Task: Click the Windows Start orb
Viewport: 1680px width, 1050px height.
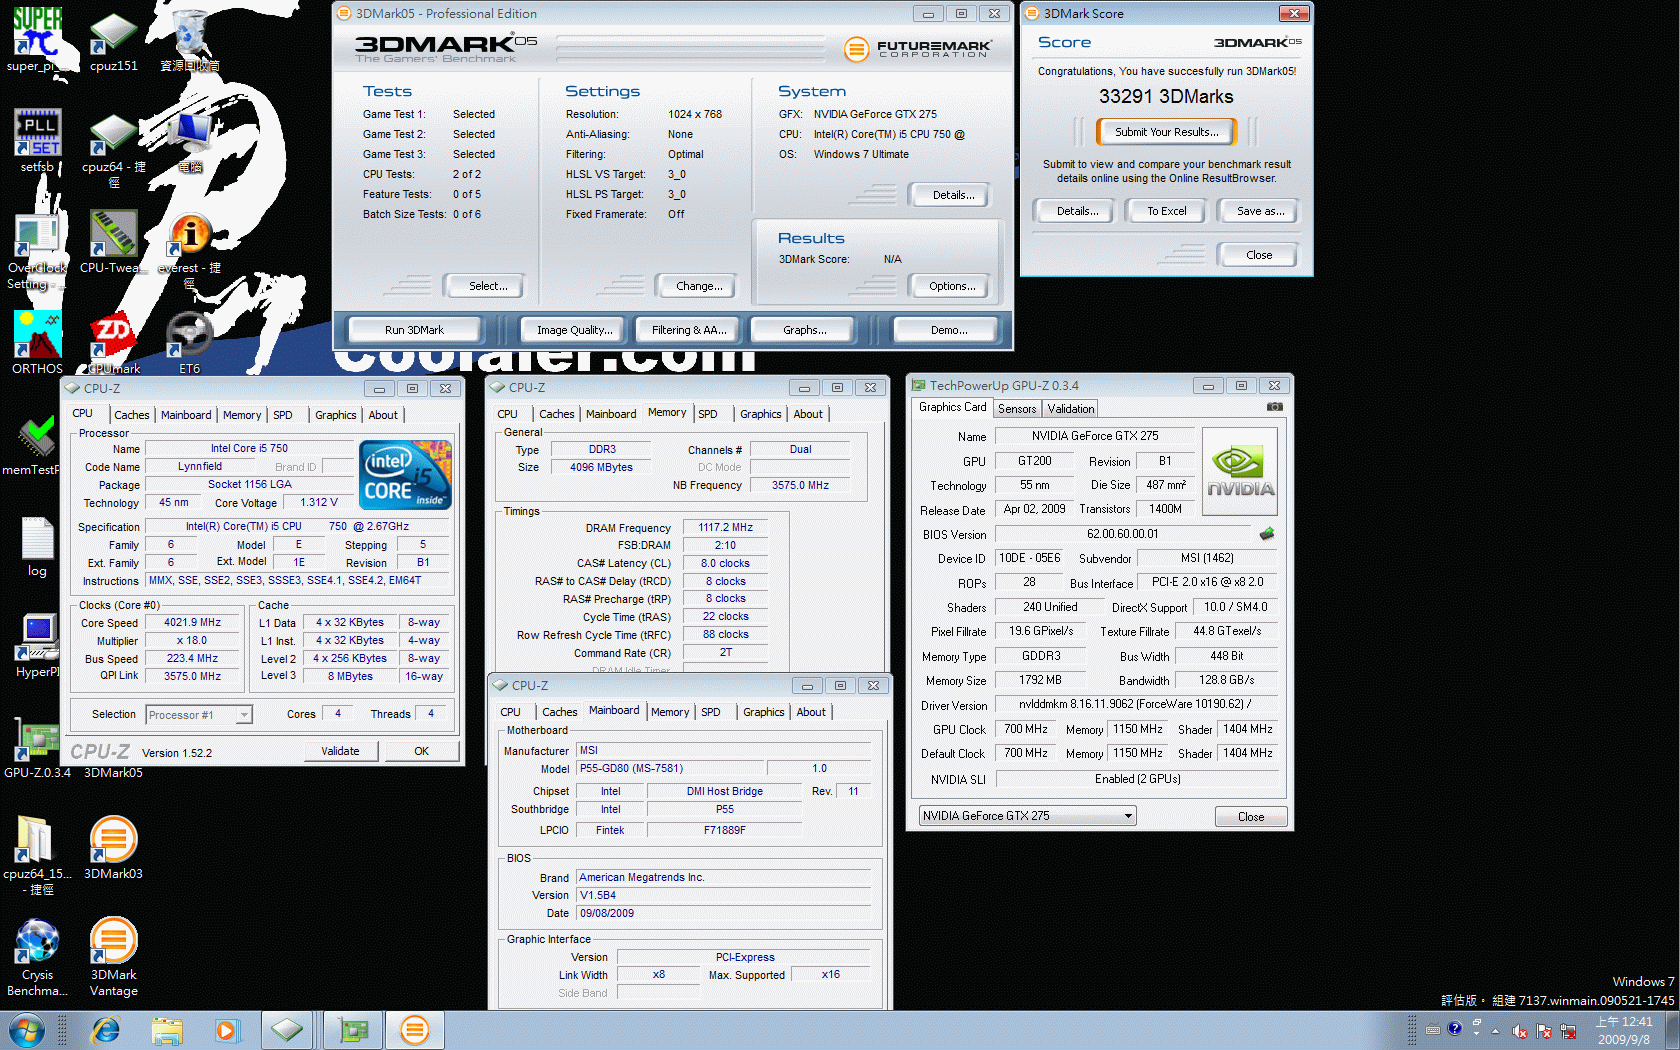Action: (x=27, y=1030)
